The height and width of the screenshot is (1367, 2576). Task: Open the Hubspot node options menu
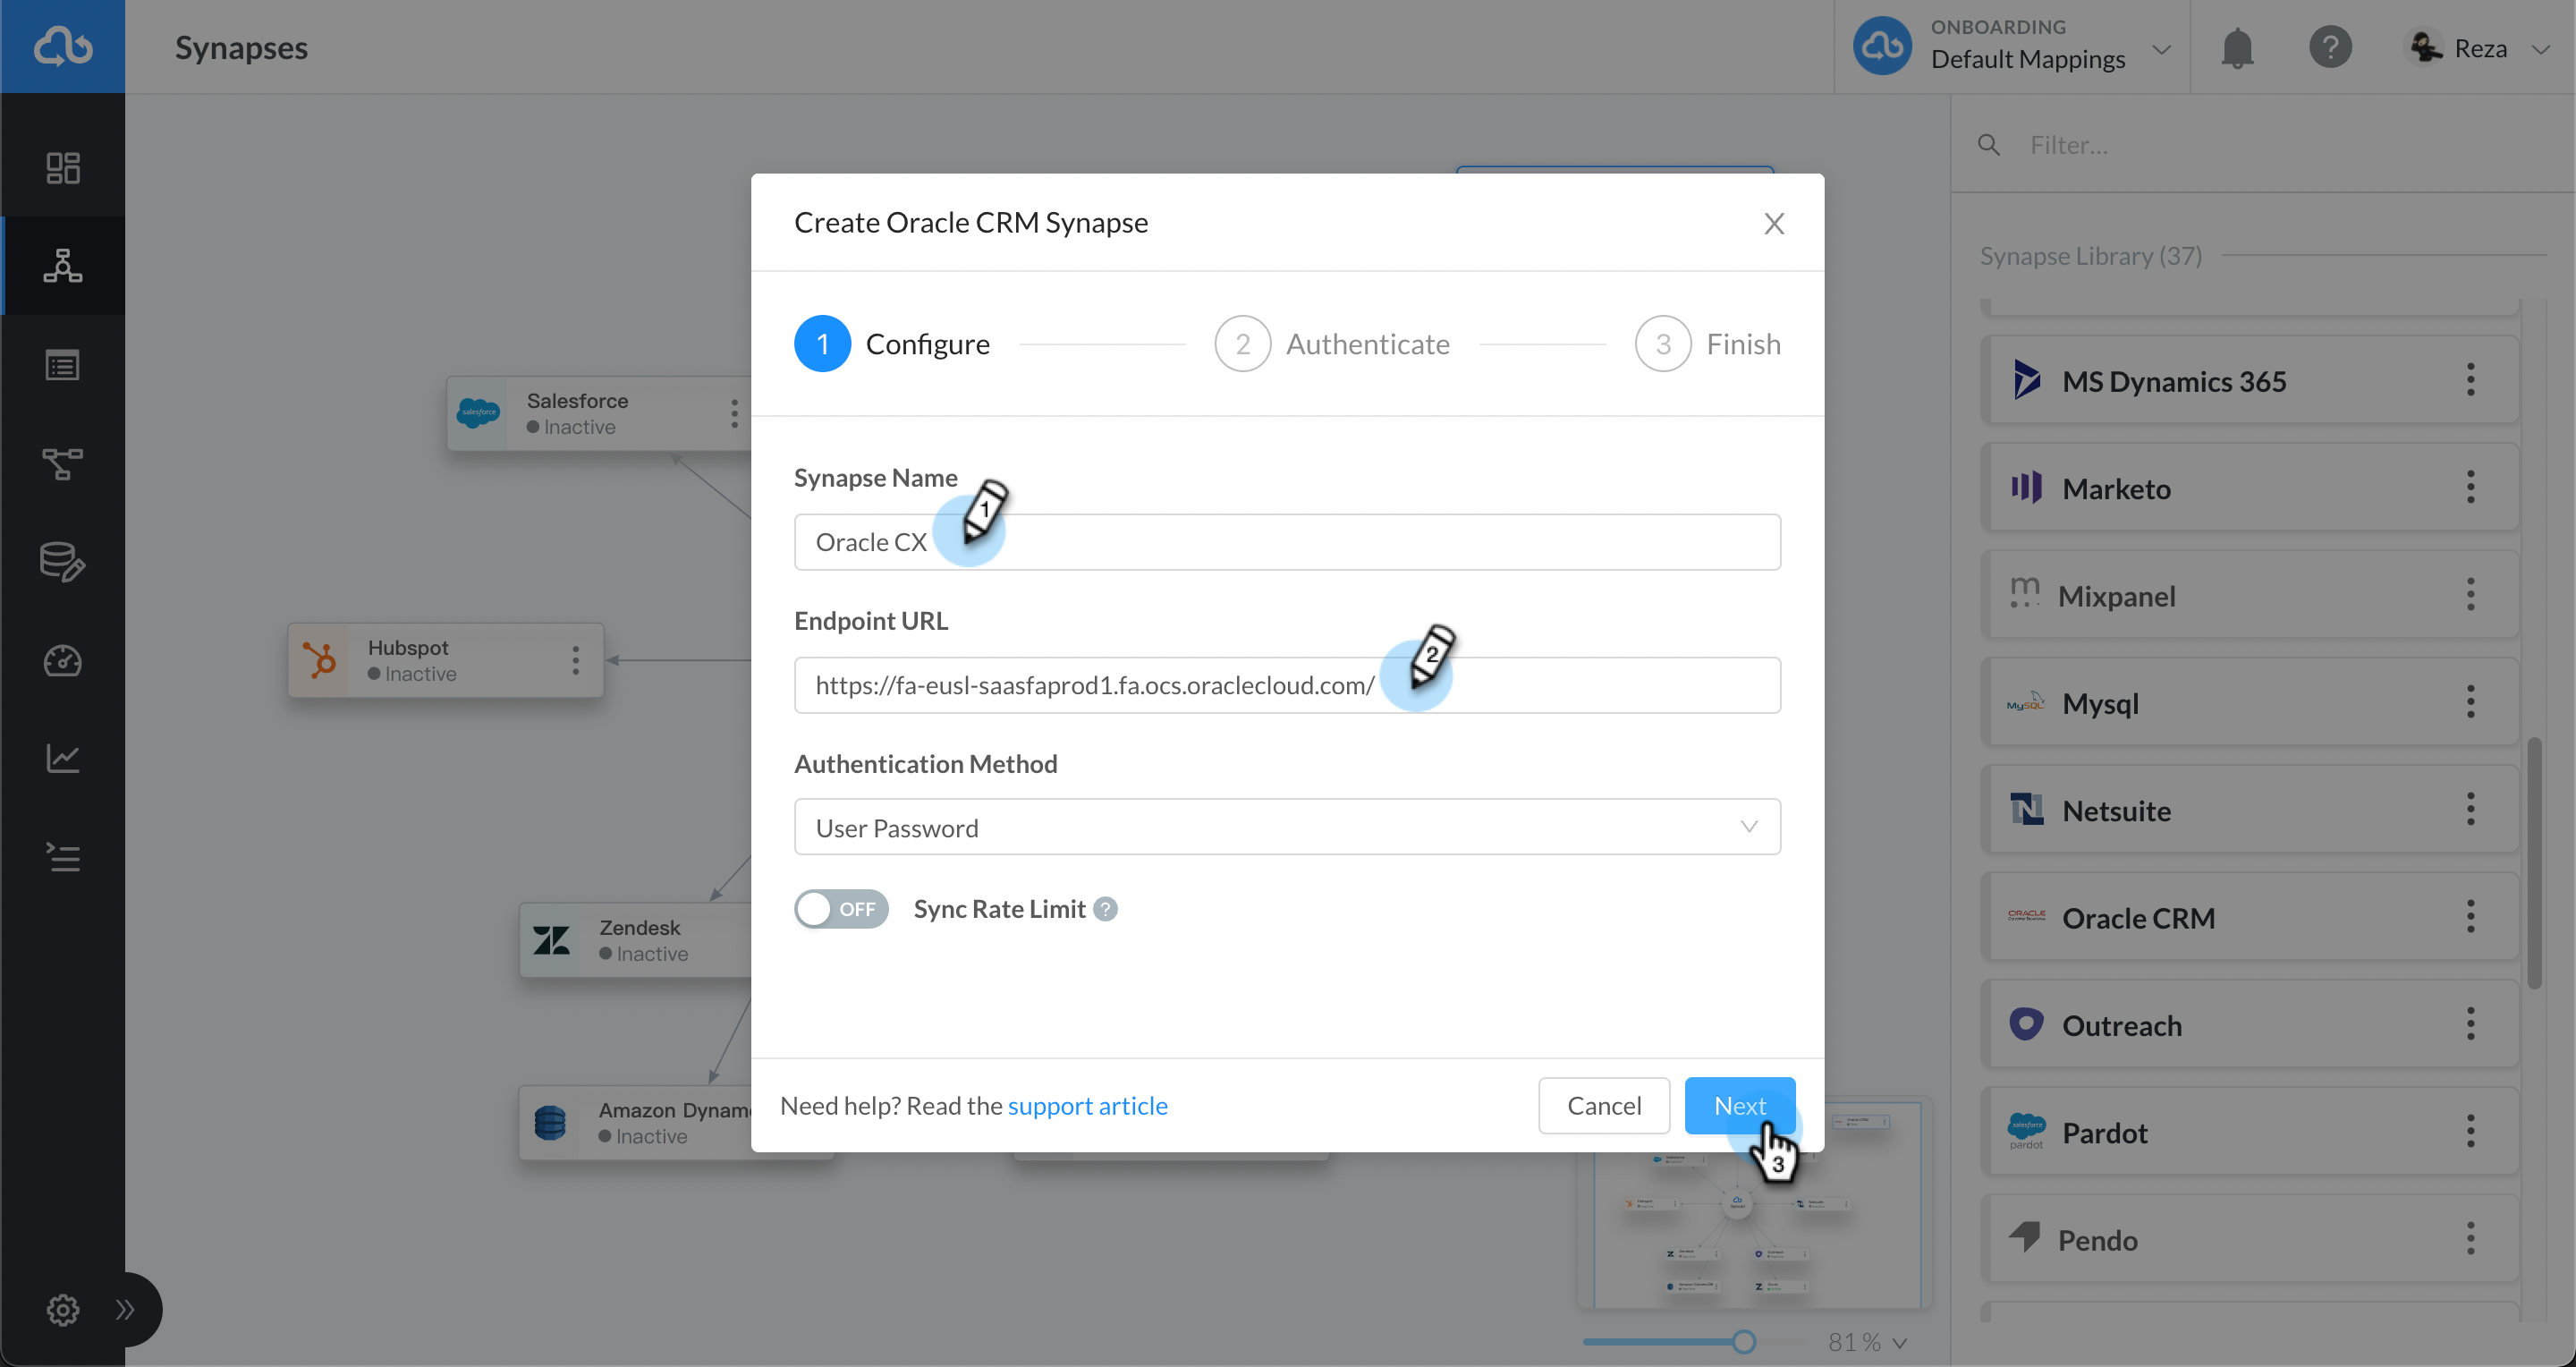pos(575,660)
